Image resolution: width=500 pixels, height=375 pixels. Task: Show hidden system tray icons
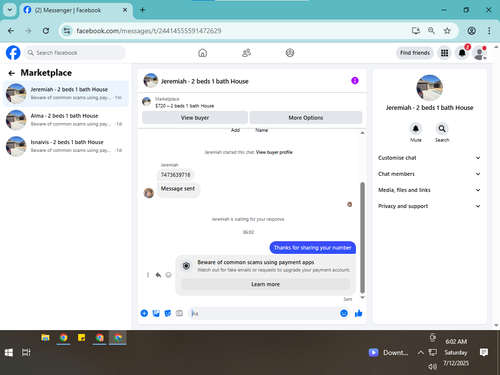pyautogui.click(x=421, y=352)
